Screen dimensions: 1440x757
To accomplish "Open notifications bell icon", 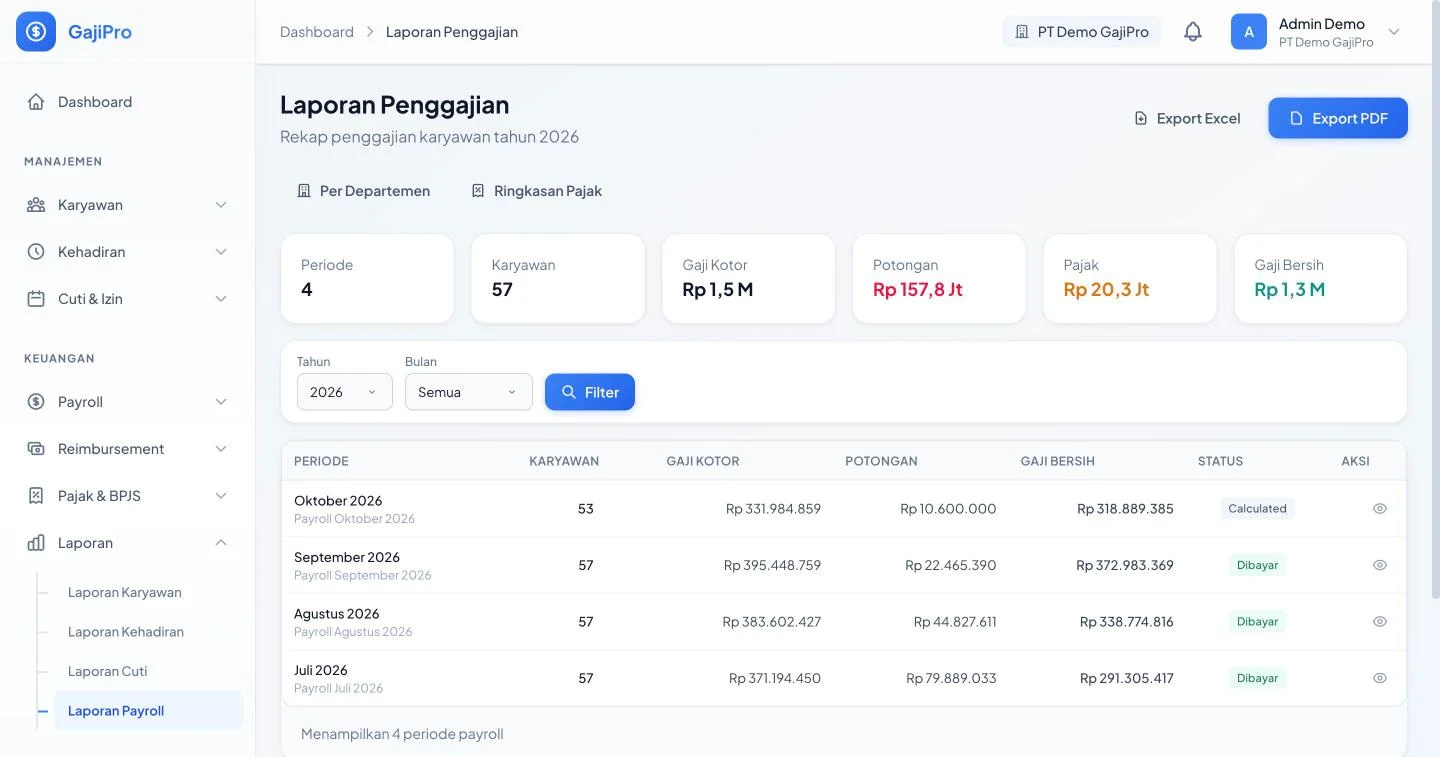I will click(1193, 32).
